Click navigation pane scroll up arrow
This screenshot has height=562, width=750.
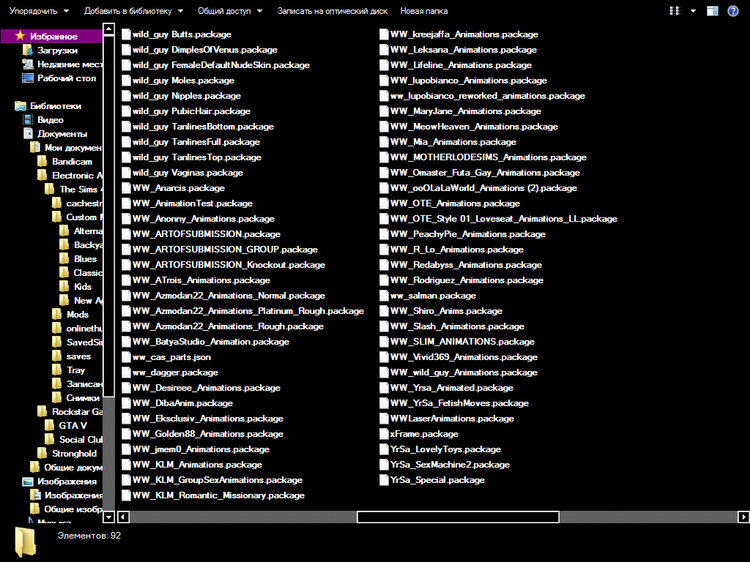click(x=109, y=29)
